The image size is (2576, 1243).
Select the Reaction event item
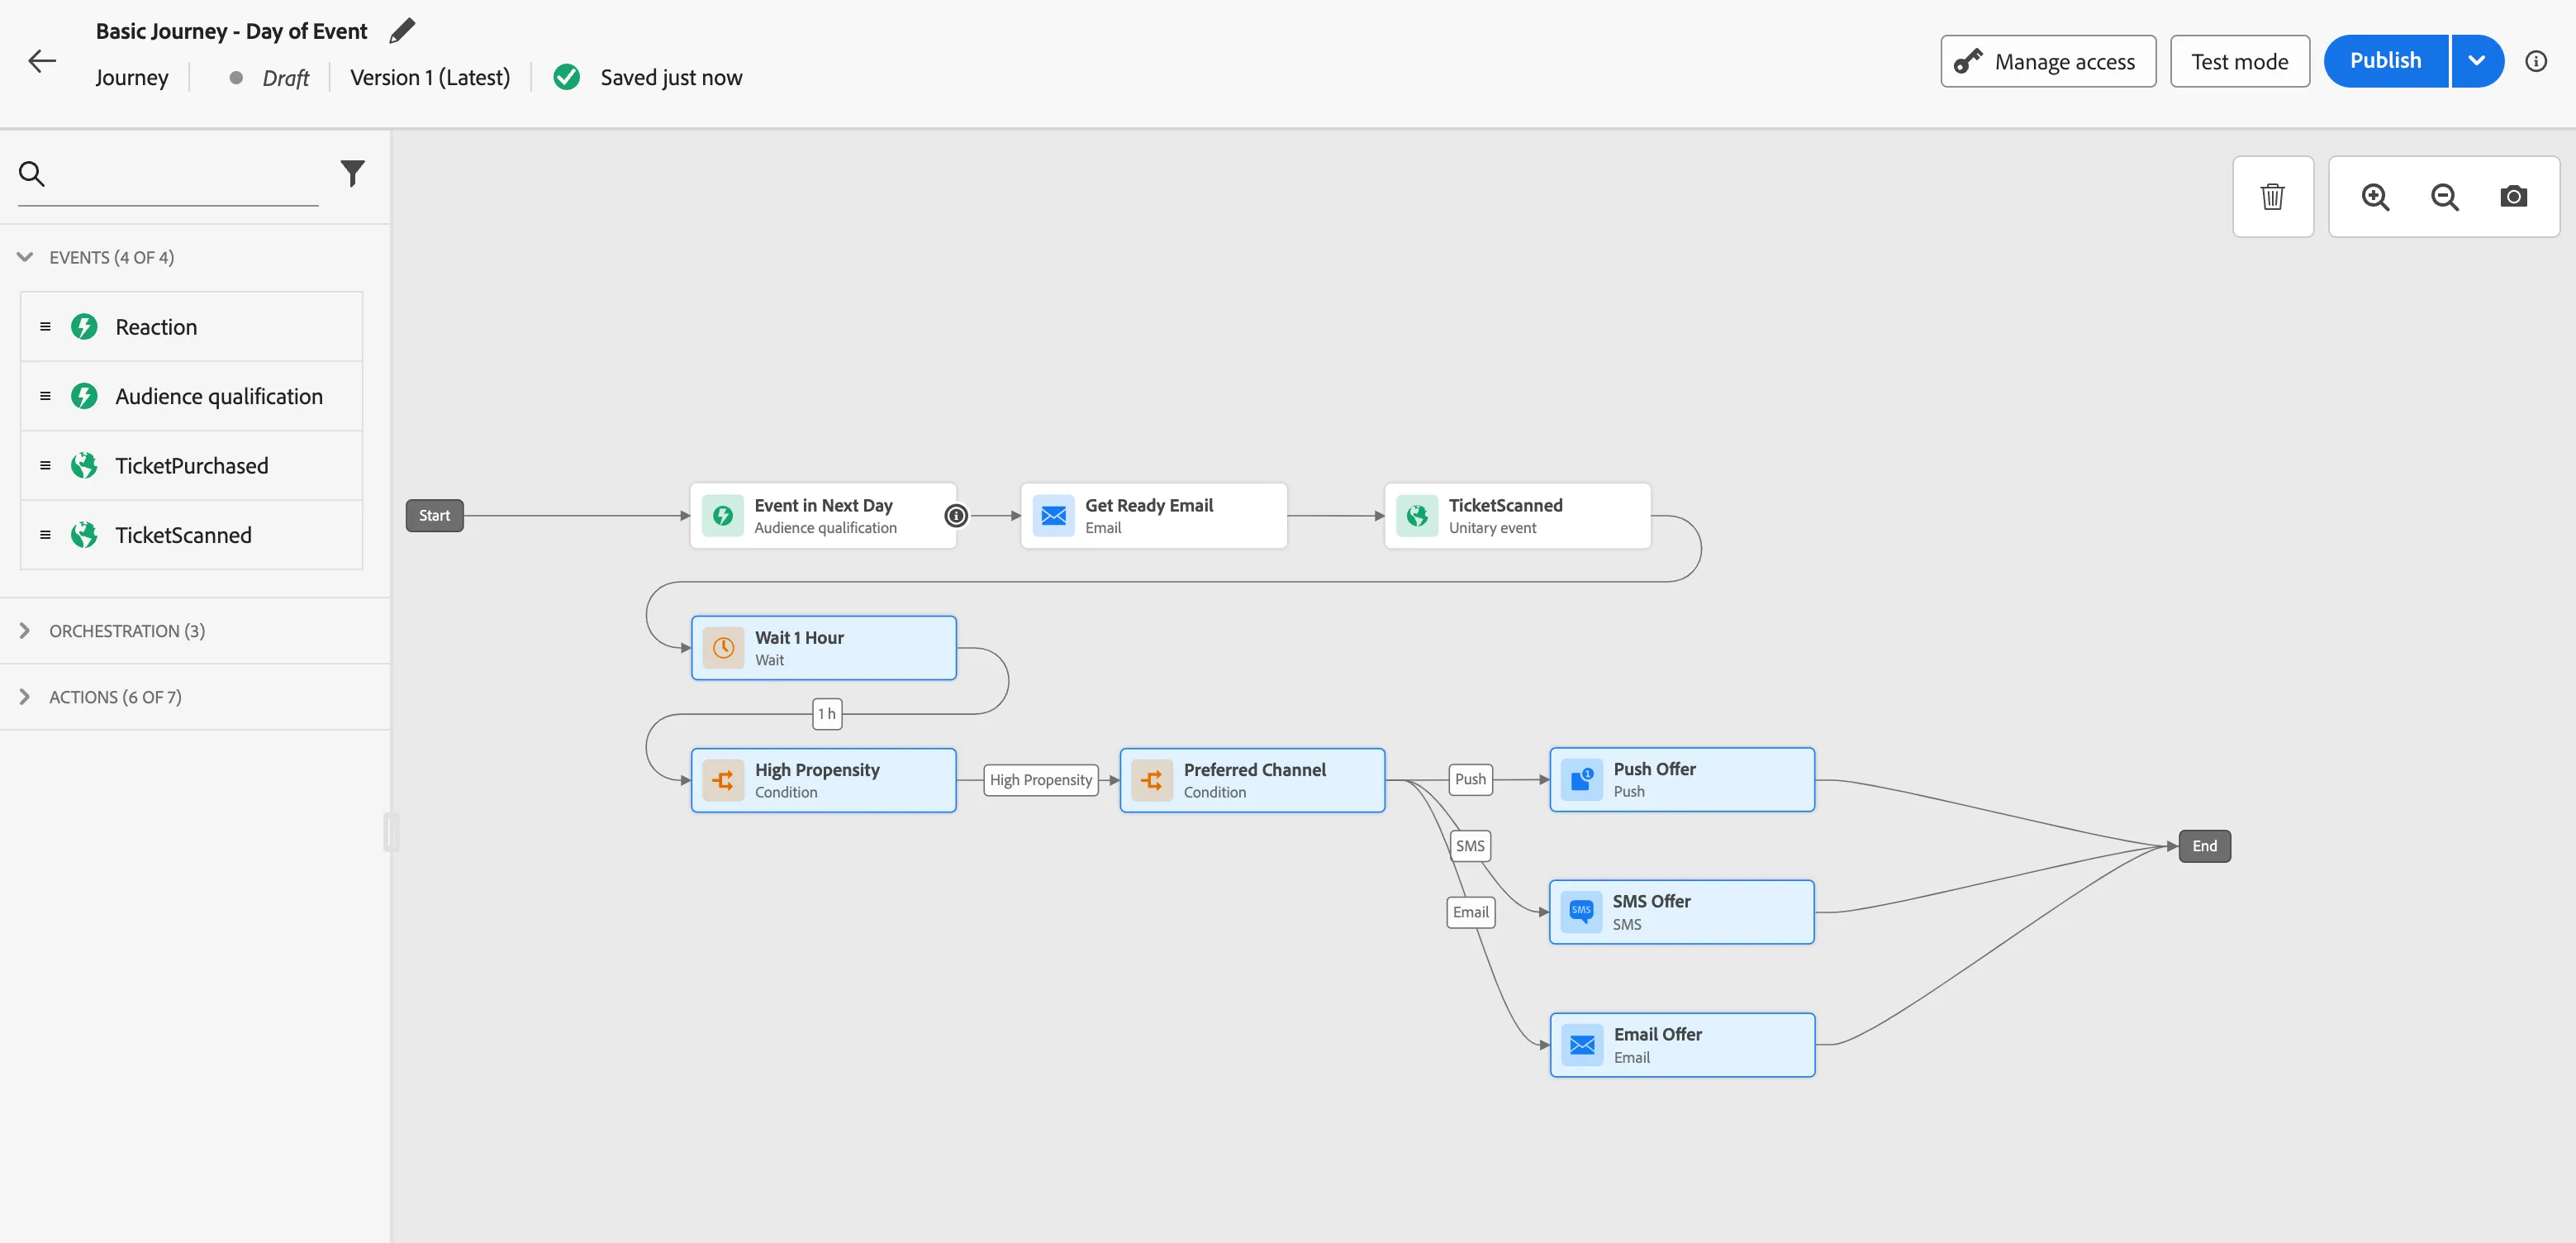191,327
